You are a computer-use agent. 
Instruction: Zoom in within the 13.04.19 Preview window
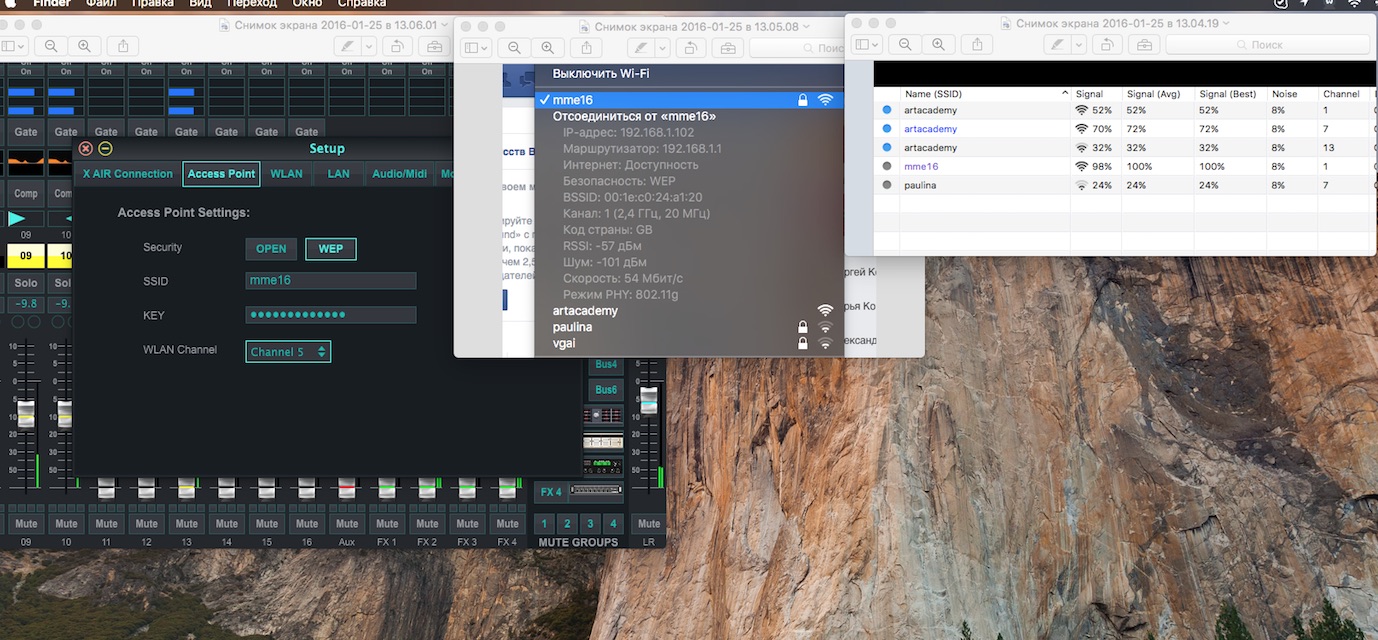click(938, 44)
